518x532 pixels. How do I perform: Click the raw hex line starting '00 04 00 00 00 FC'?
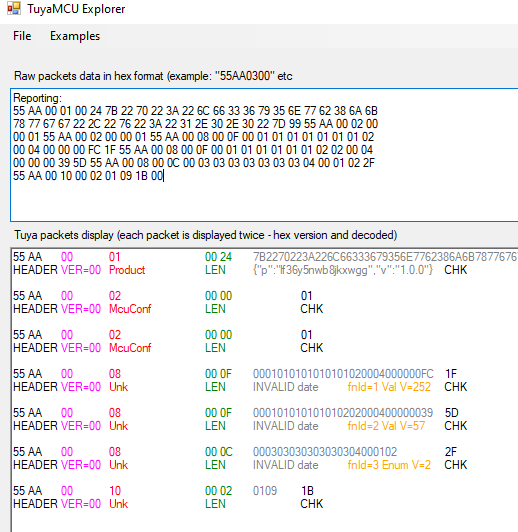click(193, 150)
